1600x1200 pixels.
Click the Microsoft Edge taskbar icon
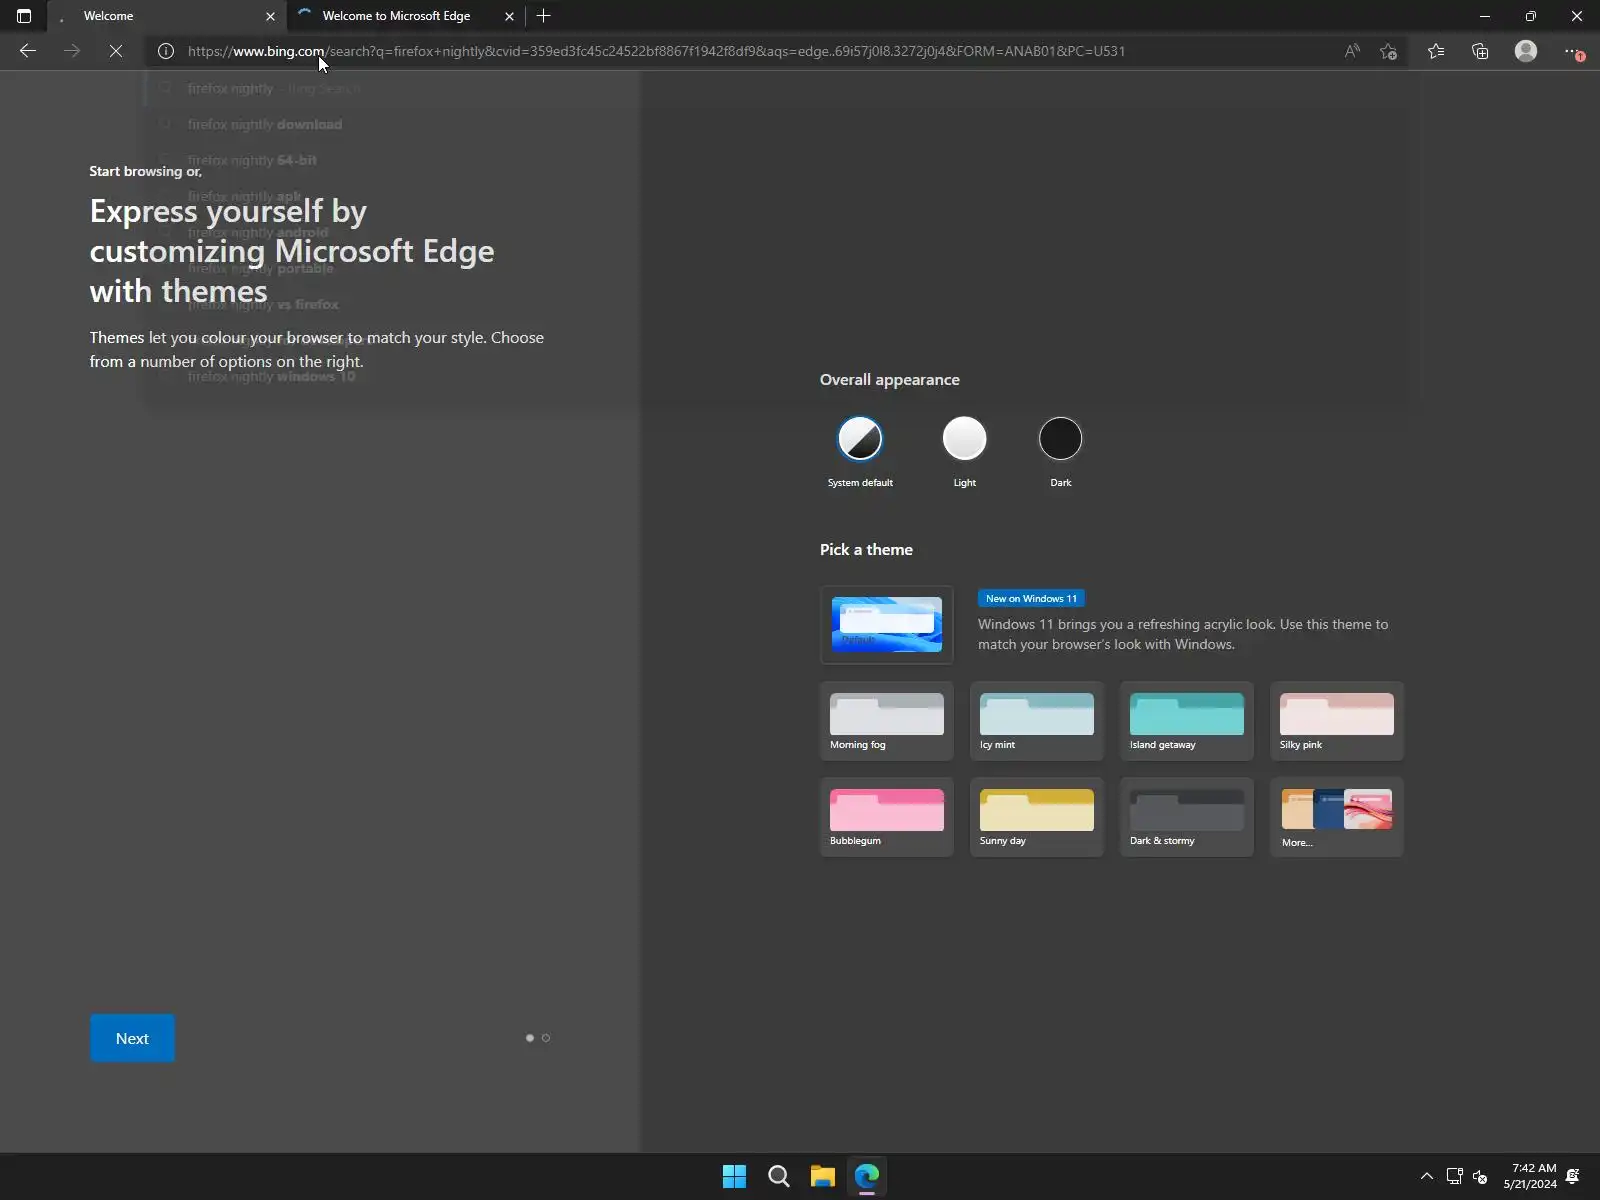coord(866,1176)
